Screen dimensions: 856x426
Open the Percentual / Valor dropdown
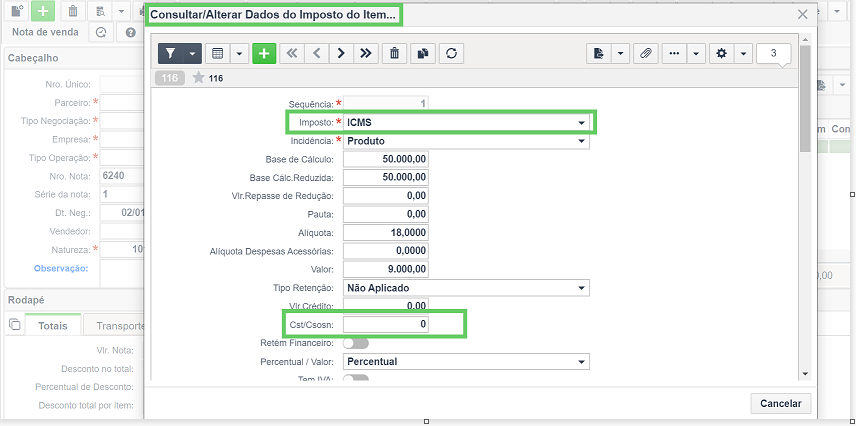[x=466, y=362]
